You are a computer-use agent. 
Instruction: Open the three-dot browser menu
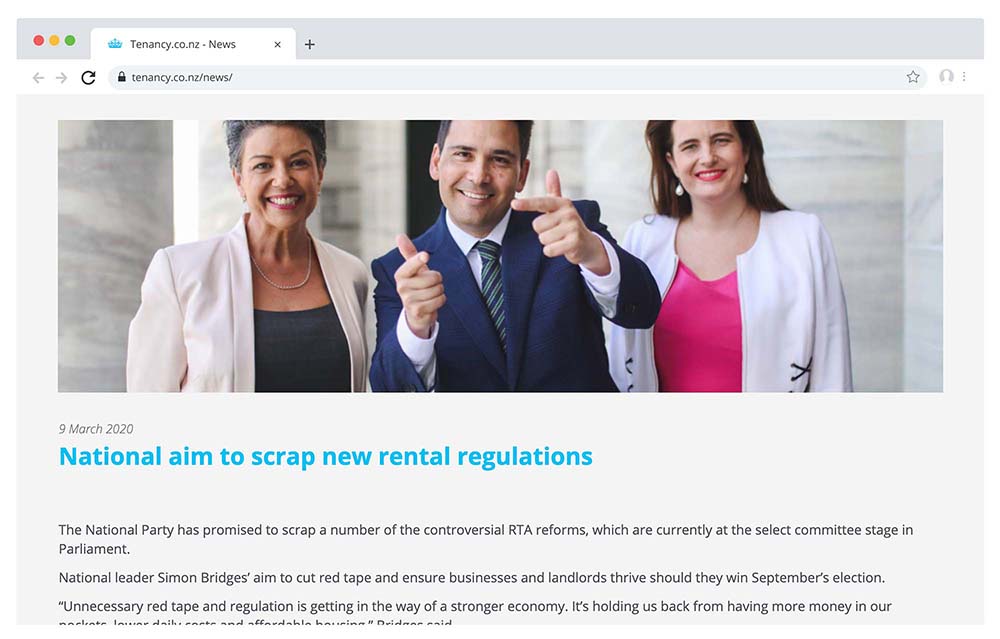(x=964, y=77)
